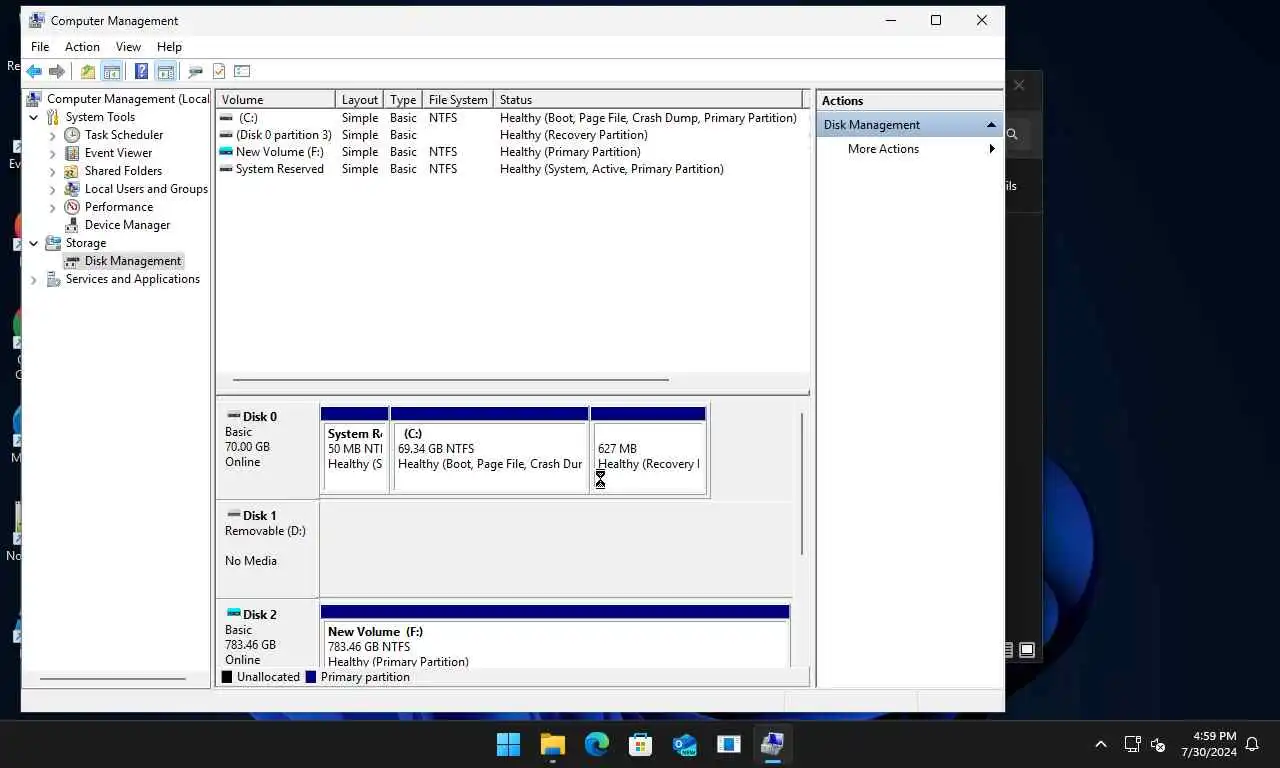
Task: Click the blue question mark Help toolbar icon
Action: click(141, 72)
